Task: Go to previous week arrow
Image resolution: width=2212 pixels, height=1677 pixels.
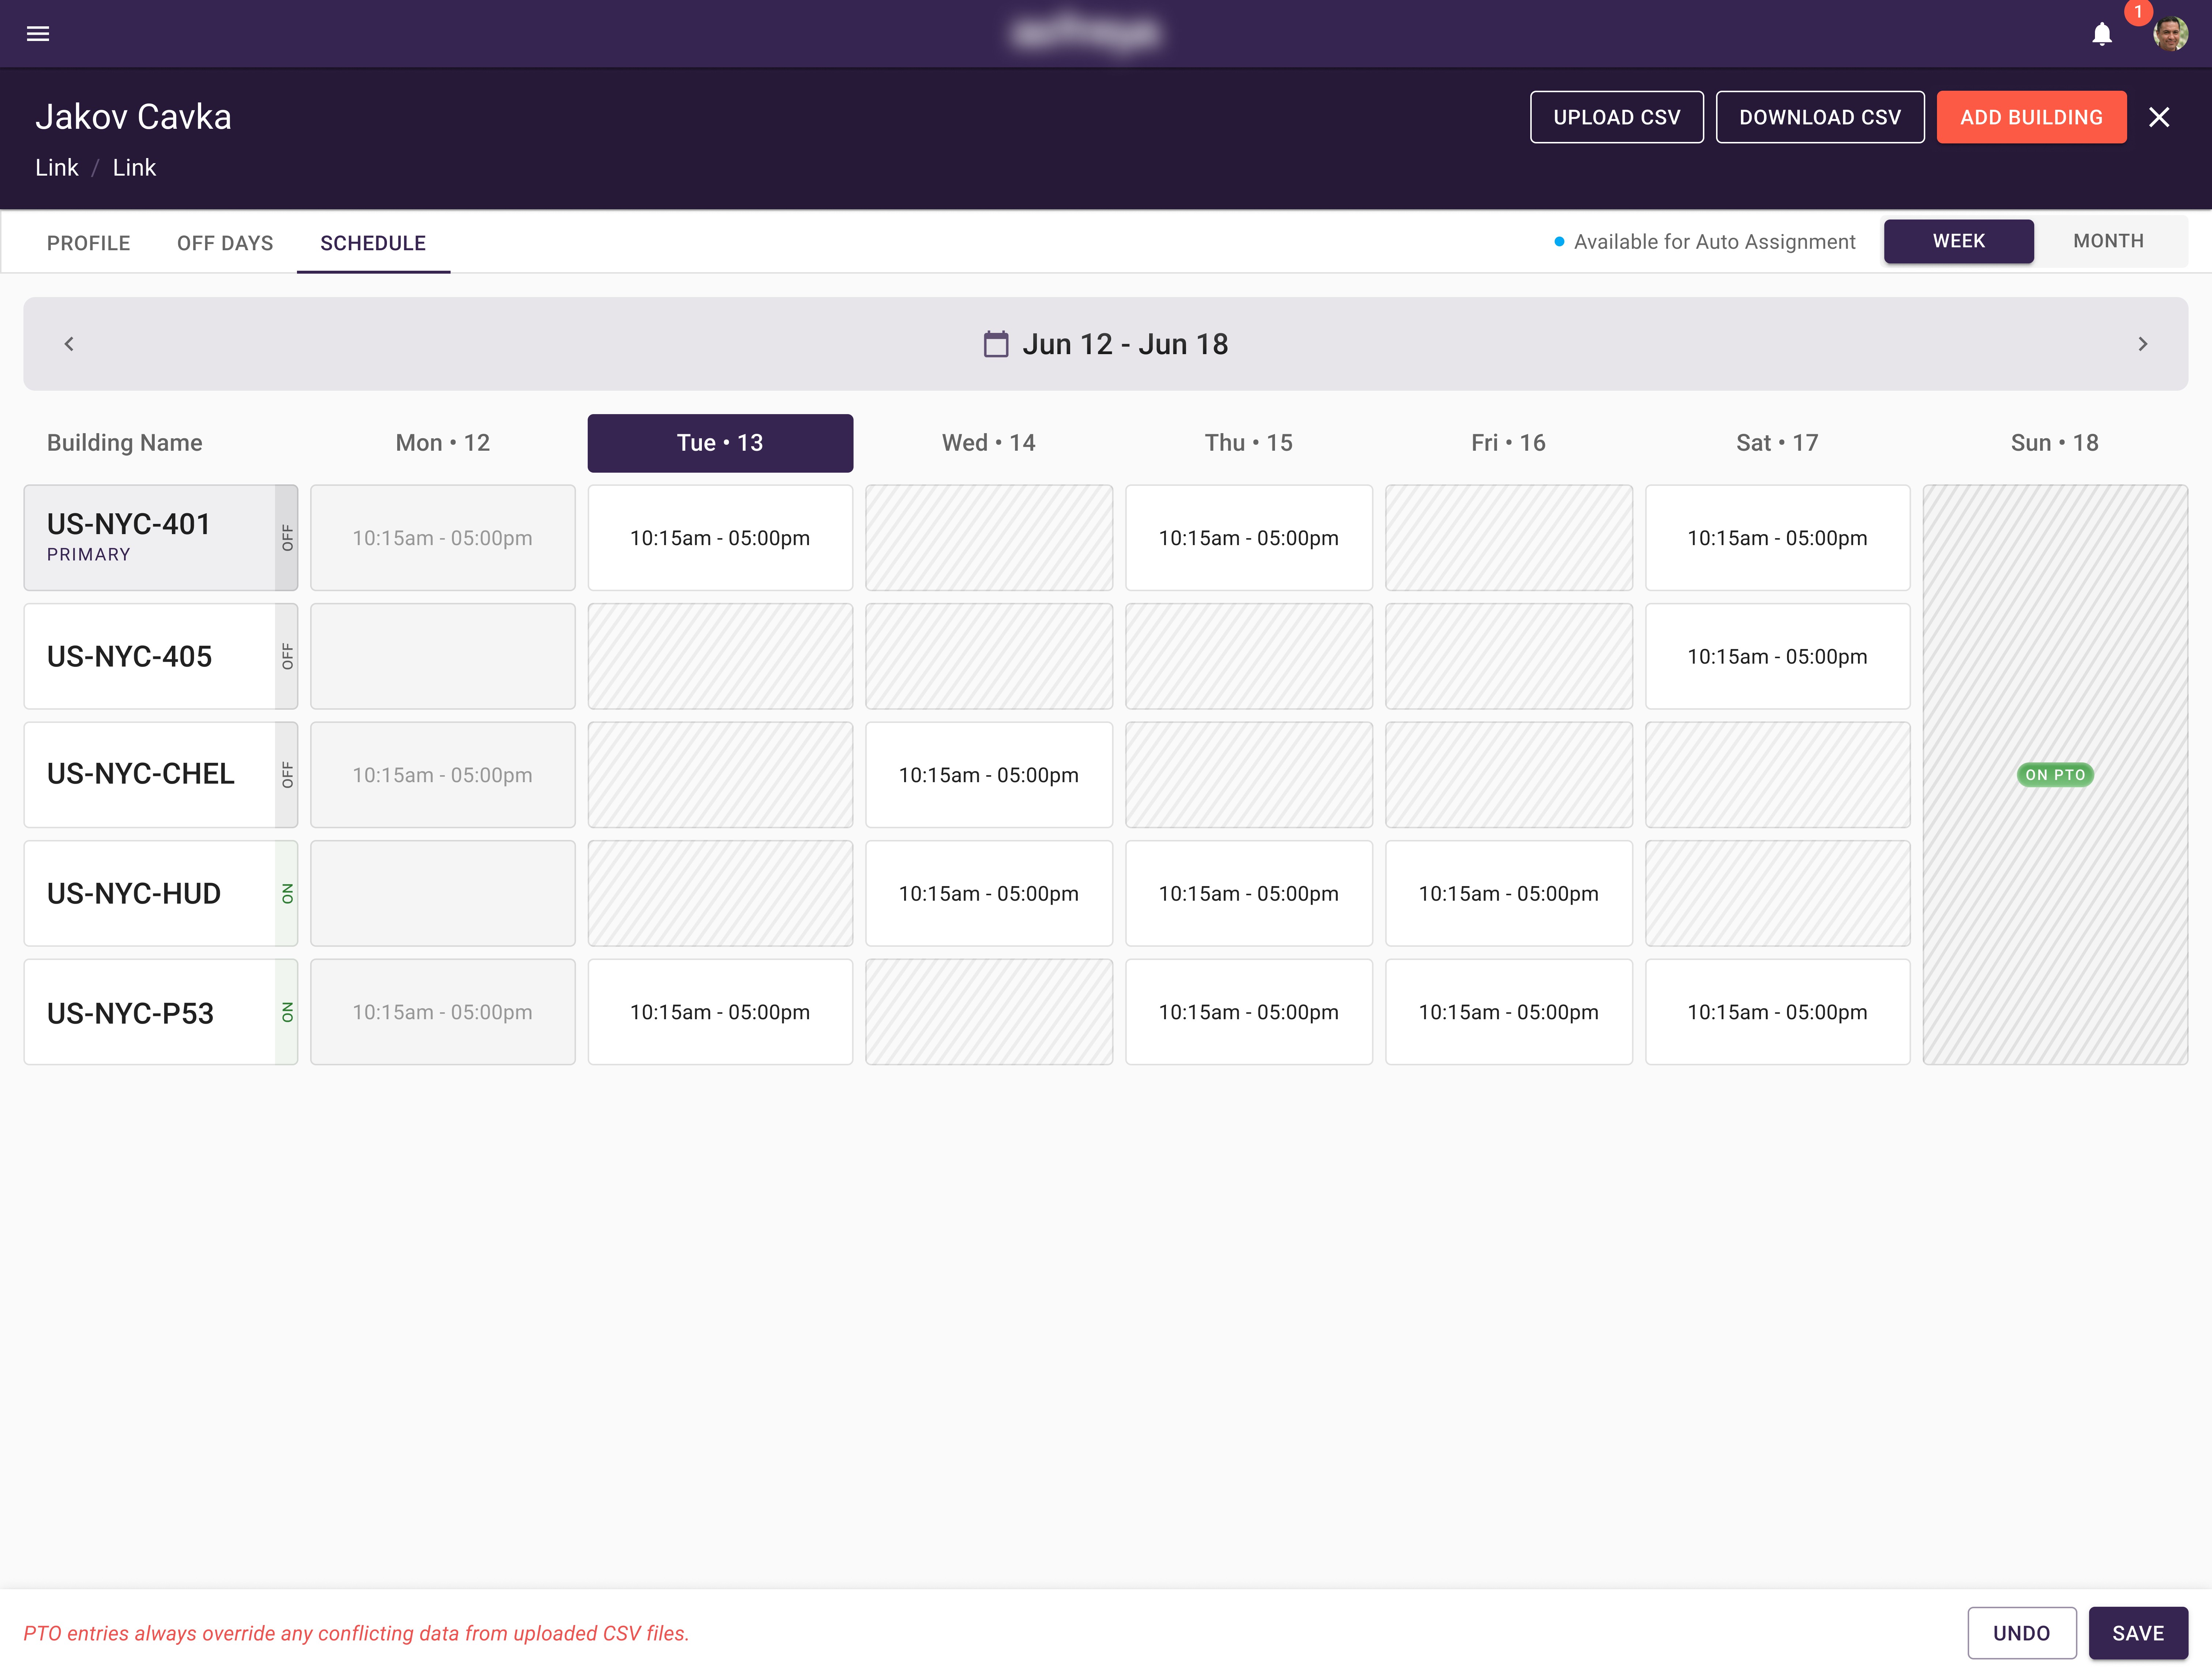Action: (69, 344)
